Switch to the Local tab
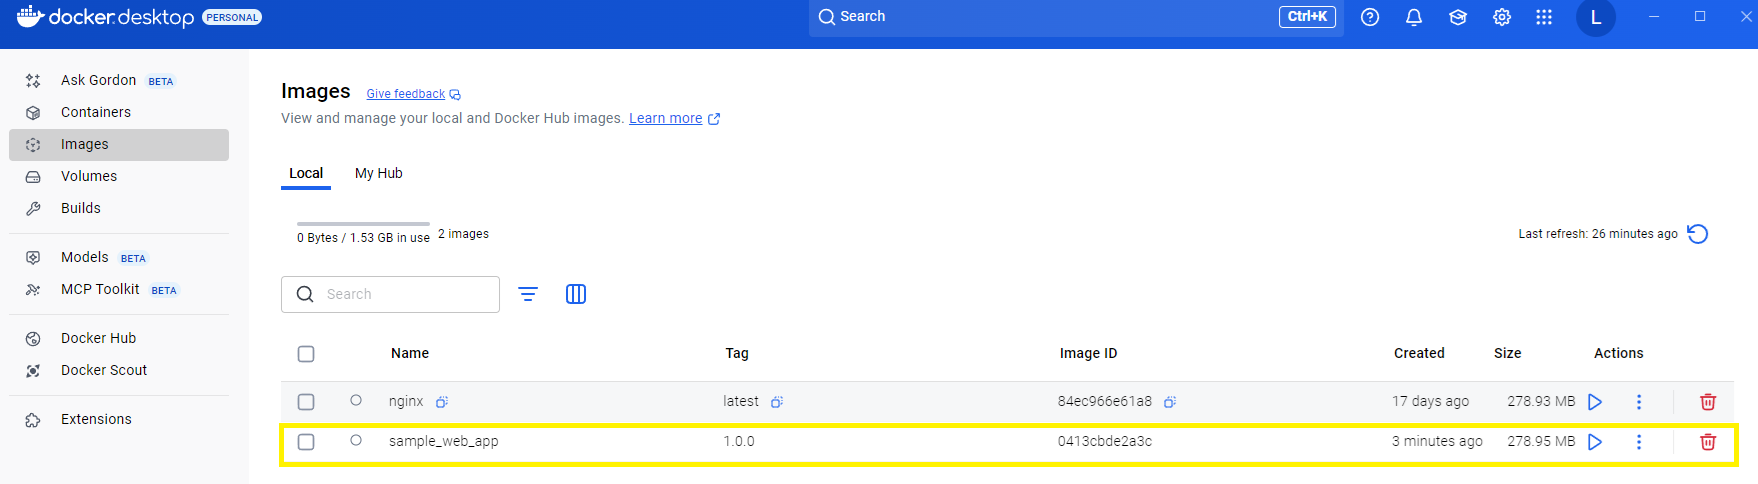1758x484 pixels. pos(306,173)
